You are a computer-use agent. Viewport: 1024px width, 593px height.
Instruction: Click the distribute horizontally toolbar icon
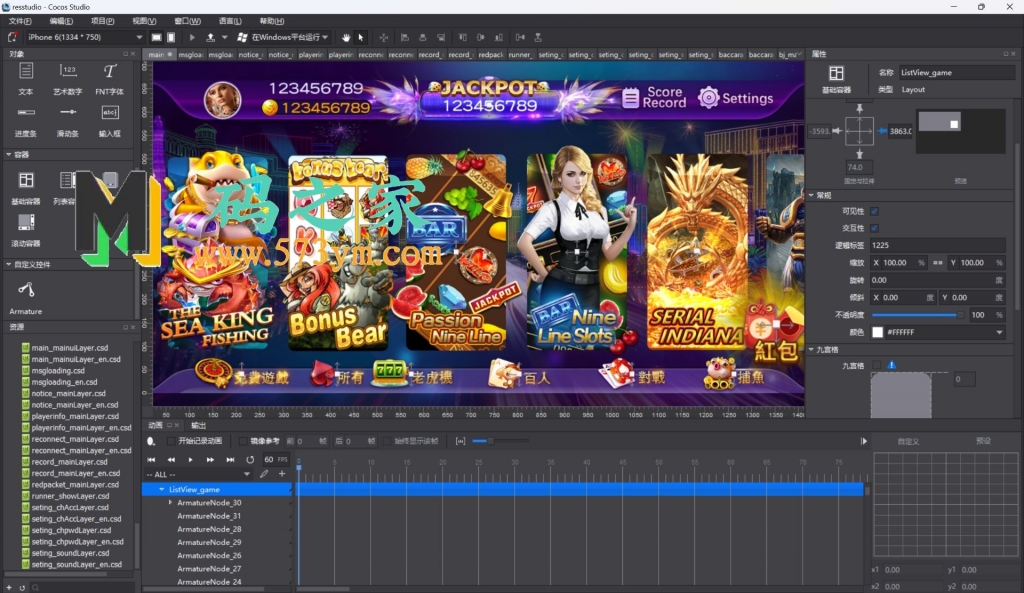(x=520, y=37)
